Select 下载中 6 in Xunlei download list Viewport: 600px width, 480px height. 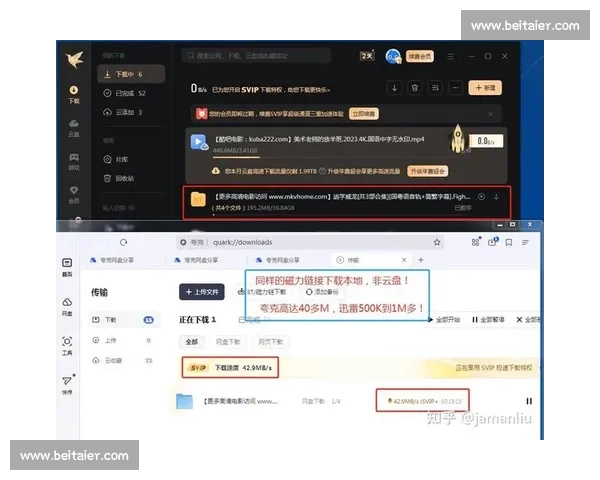click(131, 74)
